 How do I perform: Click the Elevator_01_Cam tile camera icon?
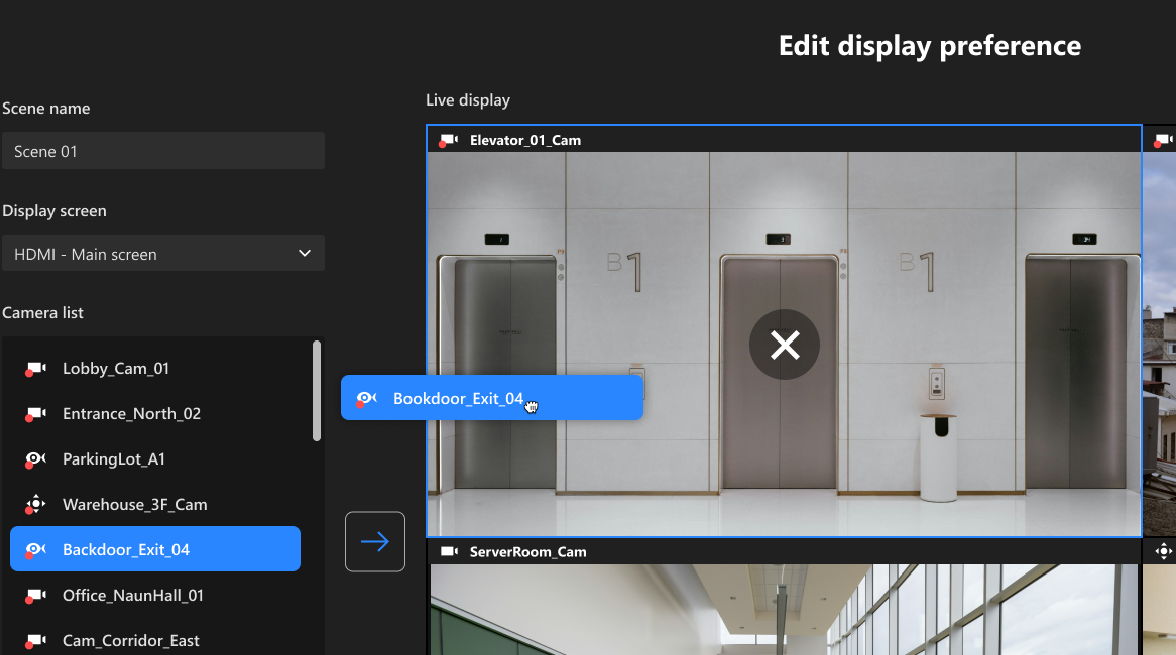pyautogui.click(x=449, y=140)
